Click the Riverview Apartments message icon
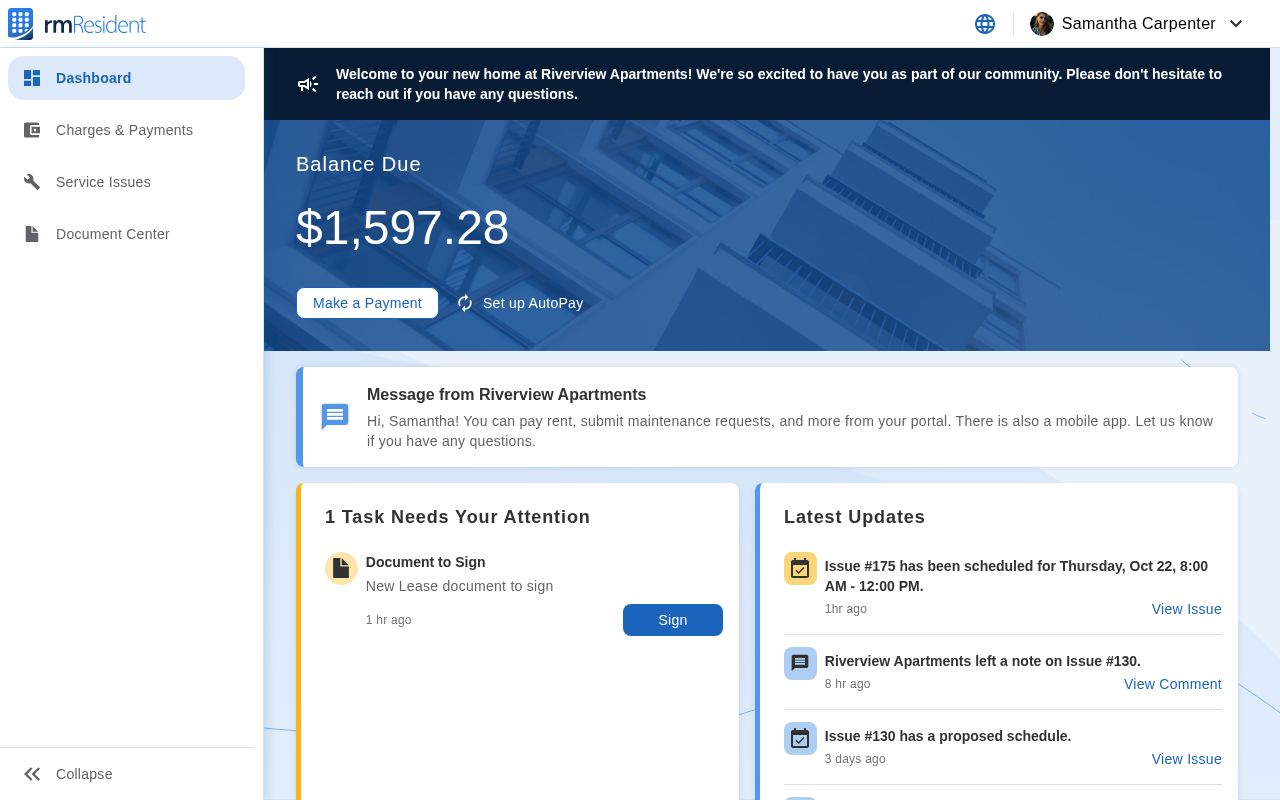1280x800 pixels. click(335, 417)
